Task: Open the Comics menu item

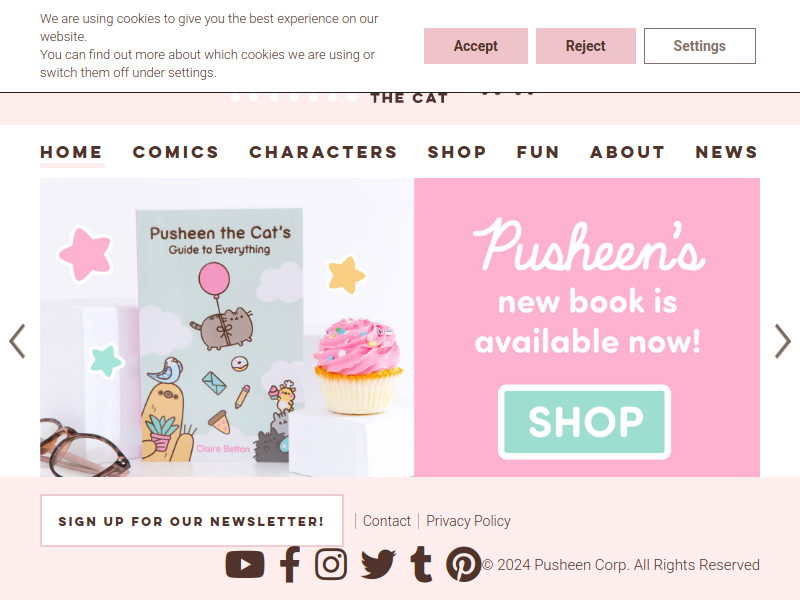Action: click(176, 152)
